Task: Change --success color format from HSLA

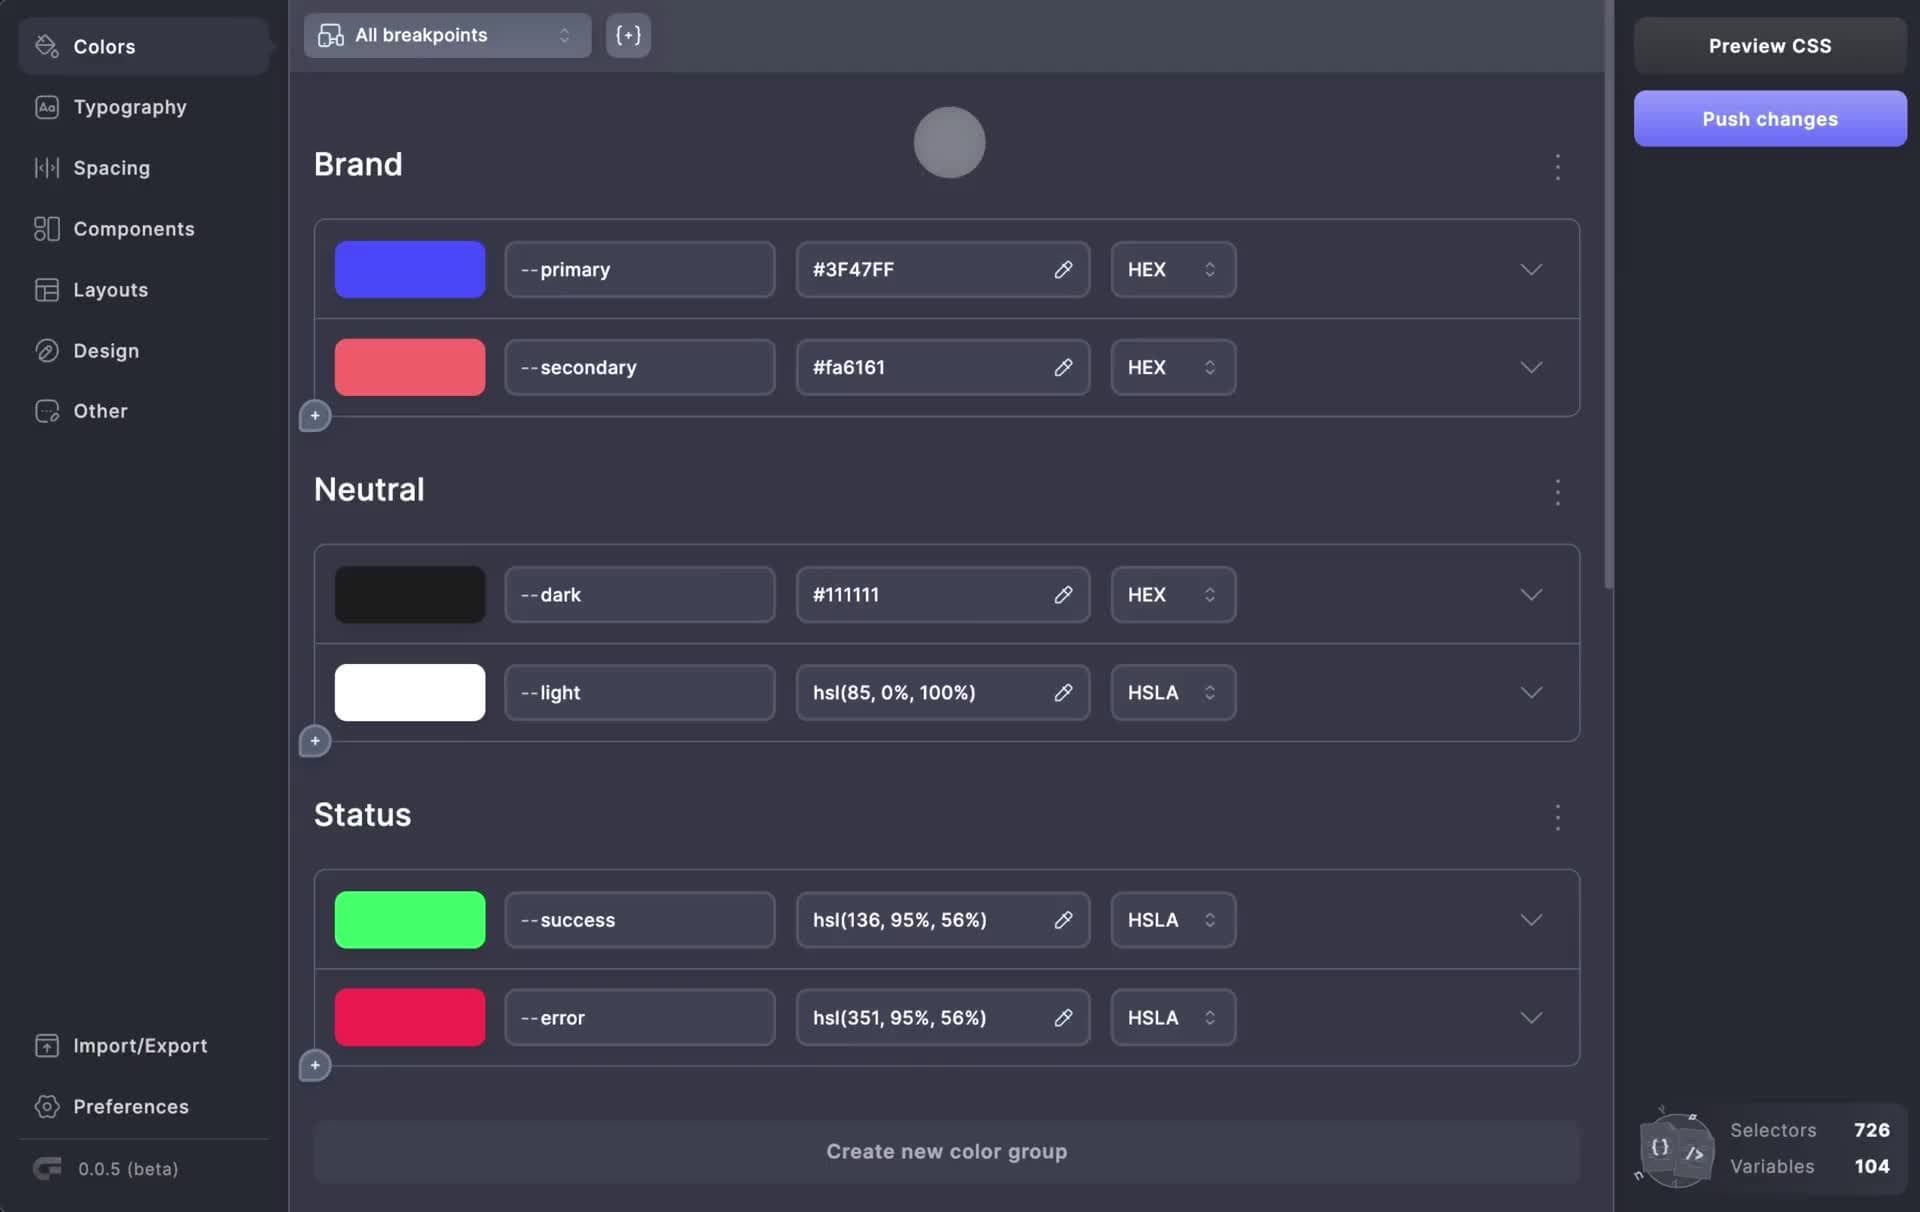Action: click(1172, 920)
